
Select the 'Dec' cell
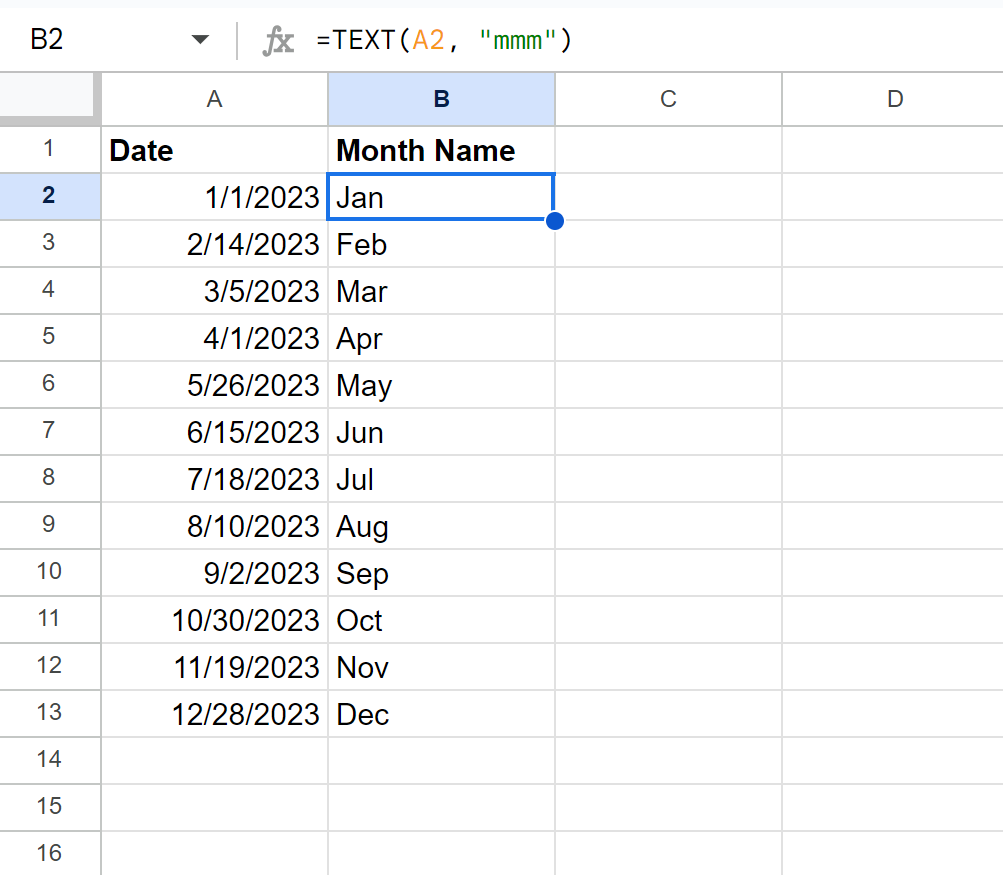click(x=441, y=714)
